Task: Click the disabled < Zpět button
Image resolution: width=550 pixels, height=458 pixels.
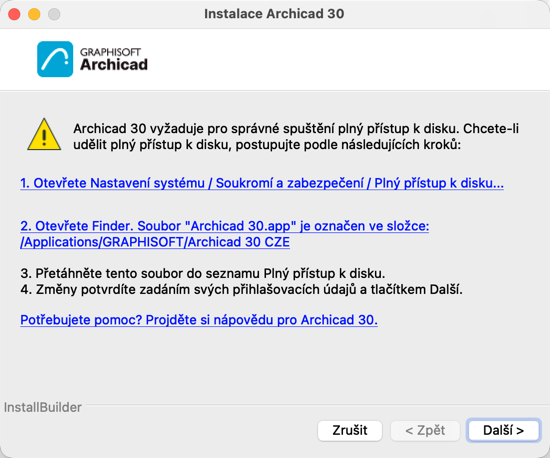Action: (425, 430)
